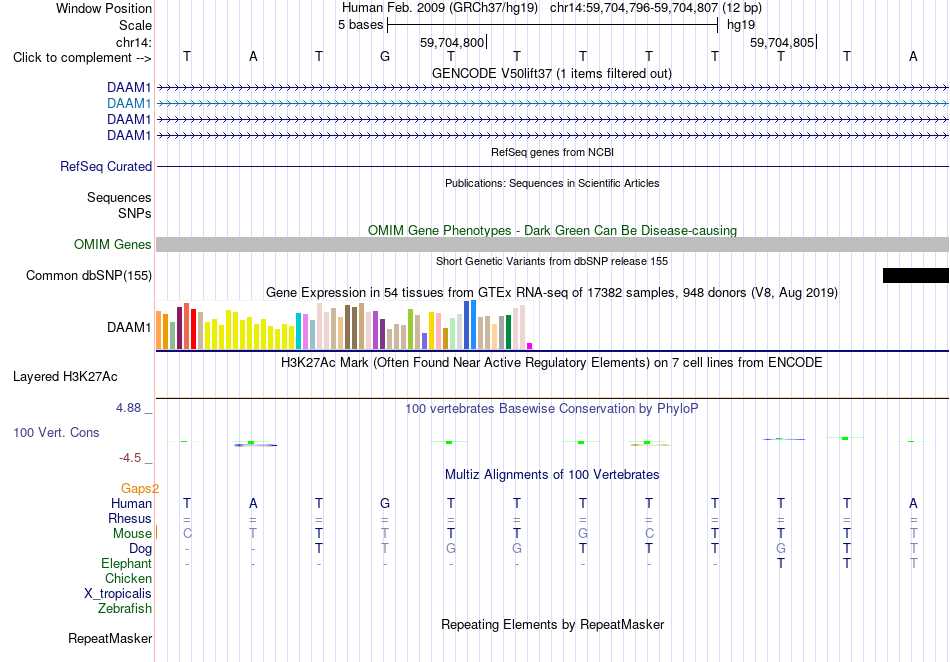Click the "Click to complement -->" link
Viewport: 950px width, 662px height.
point(82,58)
